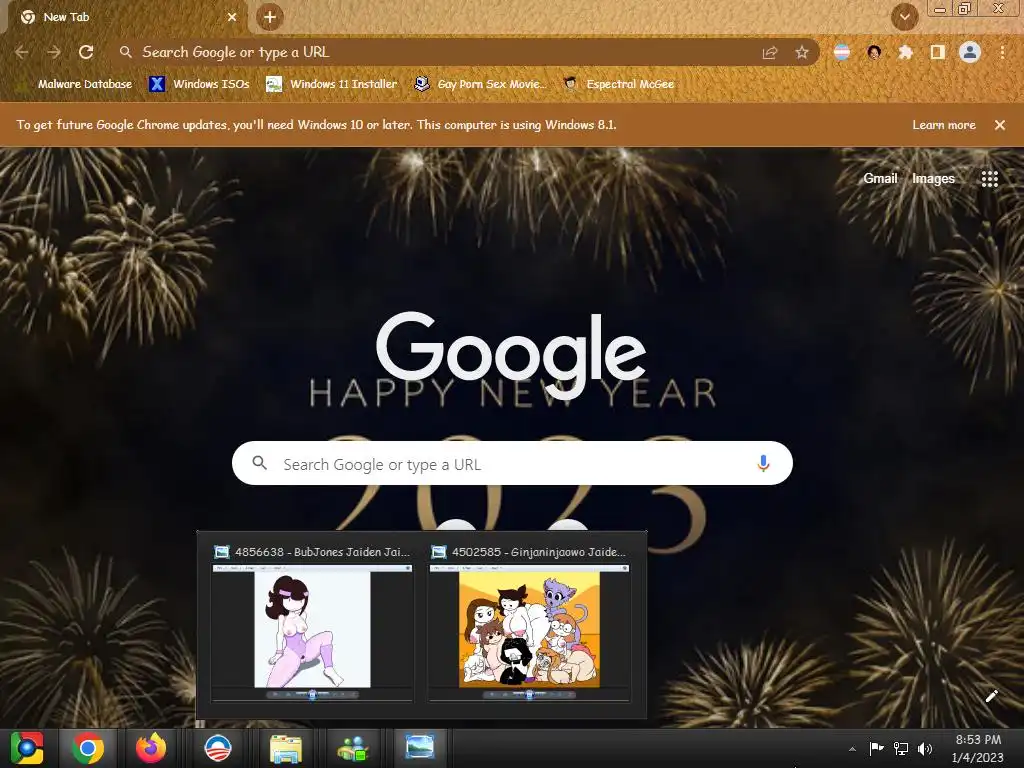This screenshot has height=768, width=1024.
Task: Close the New Tab tab
Action: point(232,17)
